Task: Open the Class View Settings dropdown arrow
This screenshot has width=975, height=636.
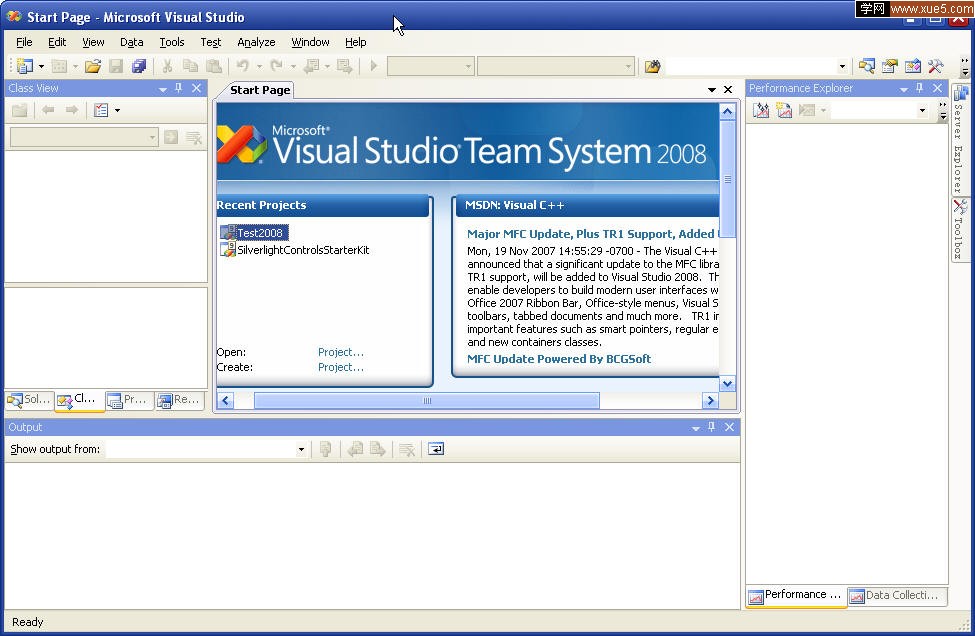Action: click(118, 111)
